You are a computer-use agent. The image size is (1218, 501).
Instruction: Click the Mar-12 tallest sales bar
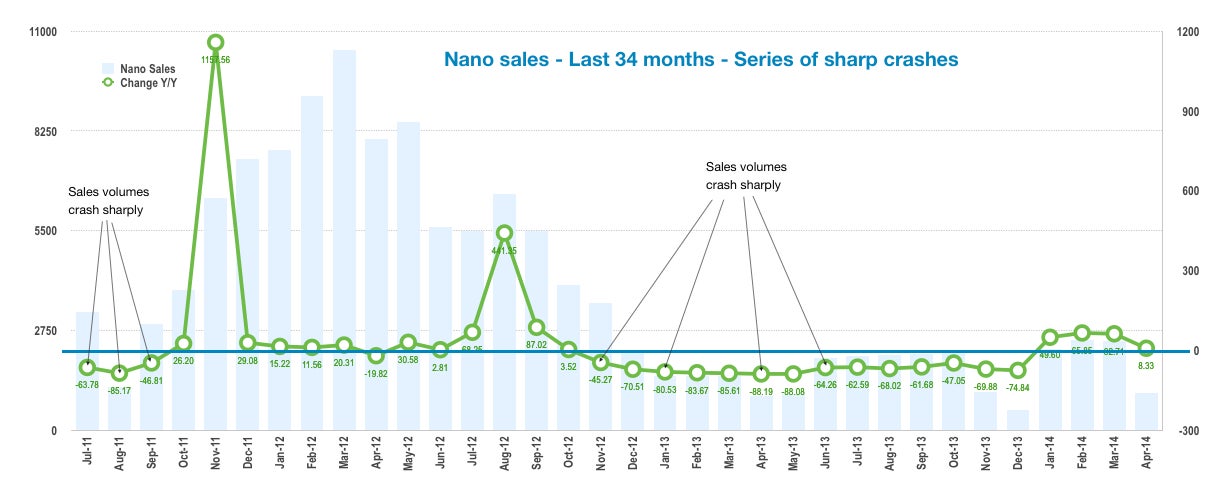(x=344, y=240)
